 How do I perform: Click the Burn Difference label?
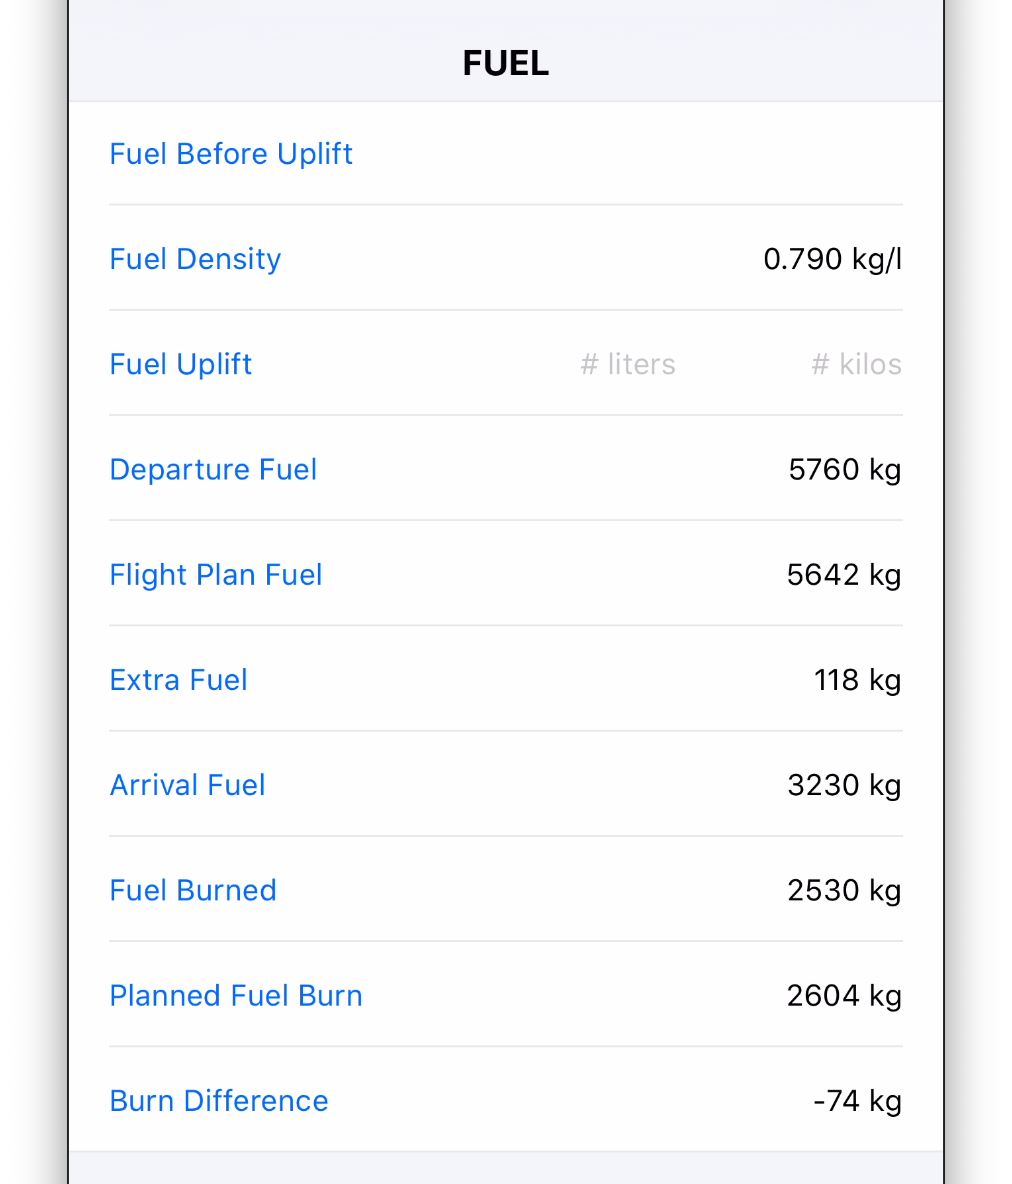click(219, 1101)
